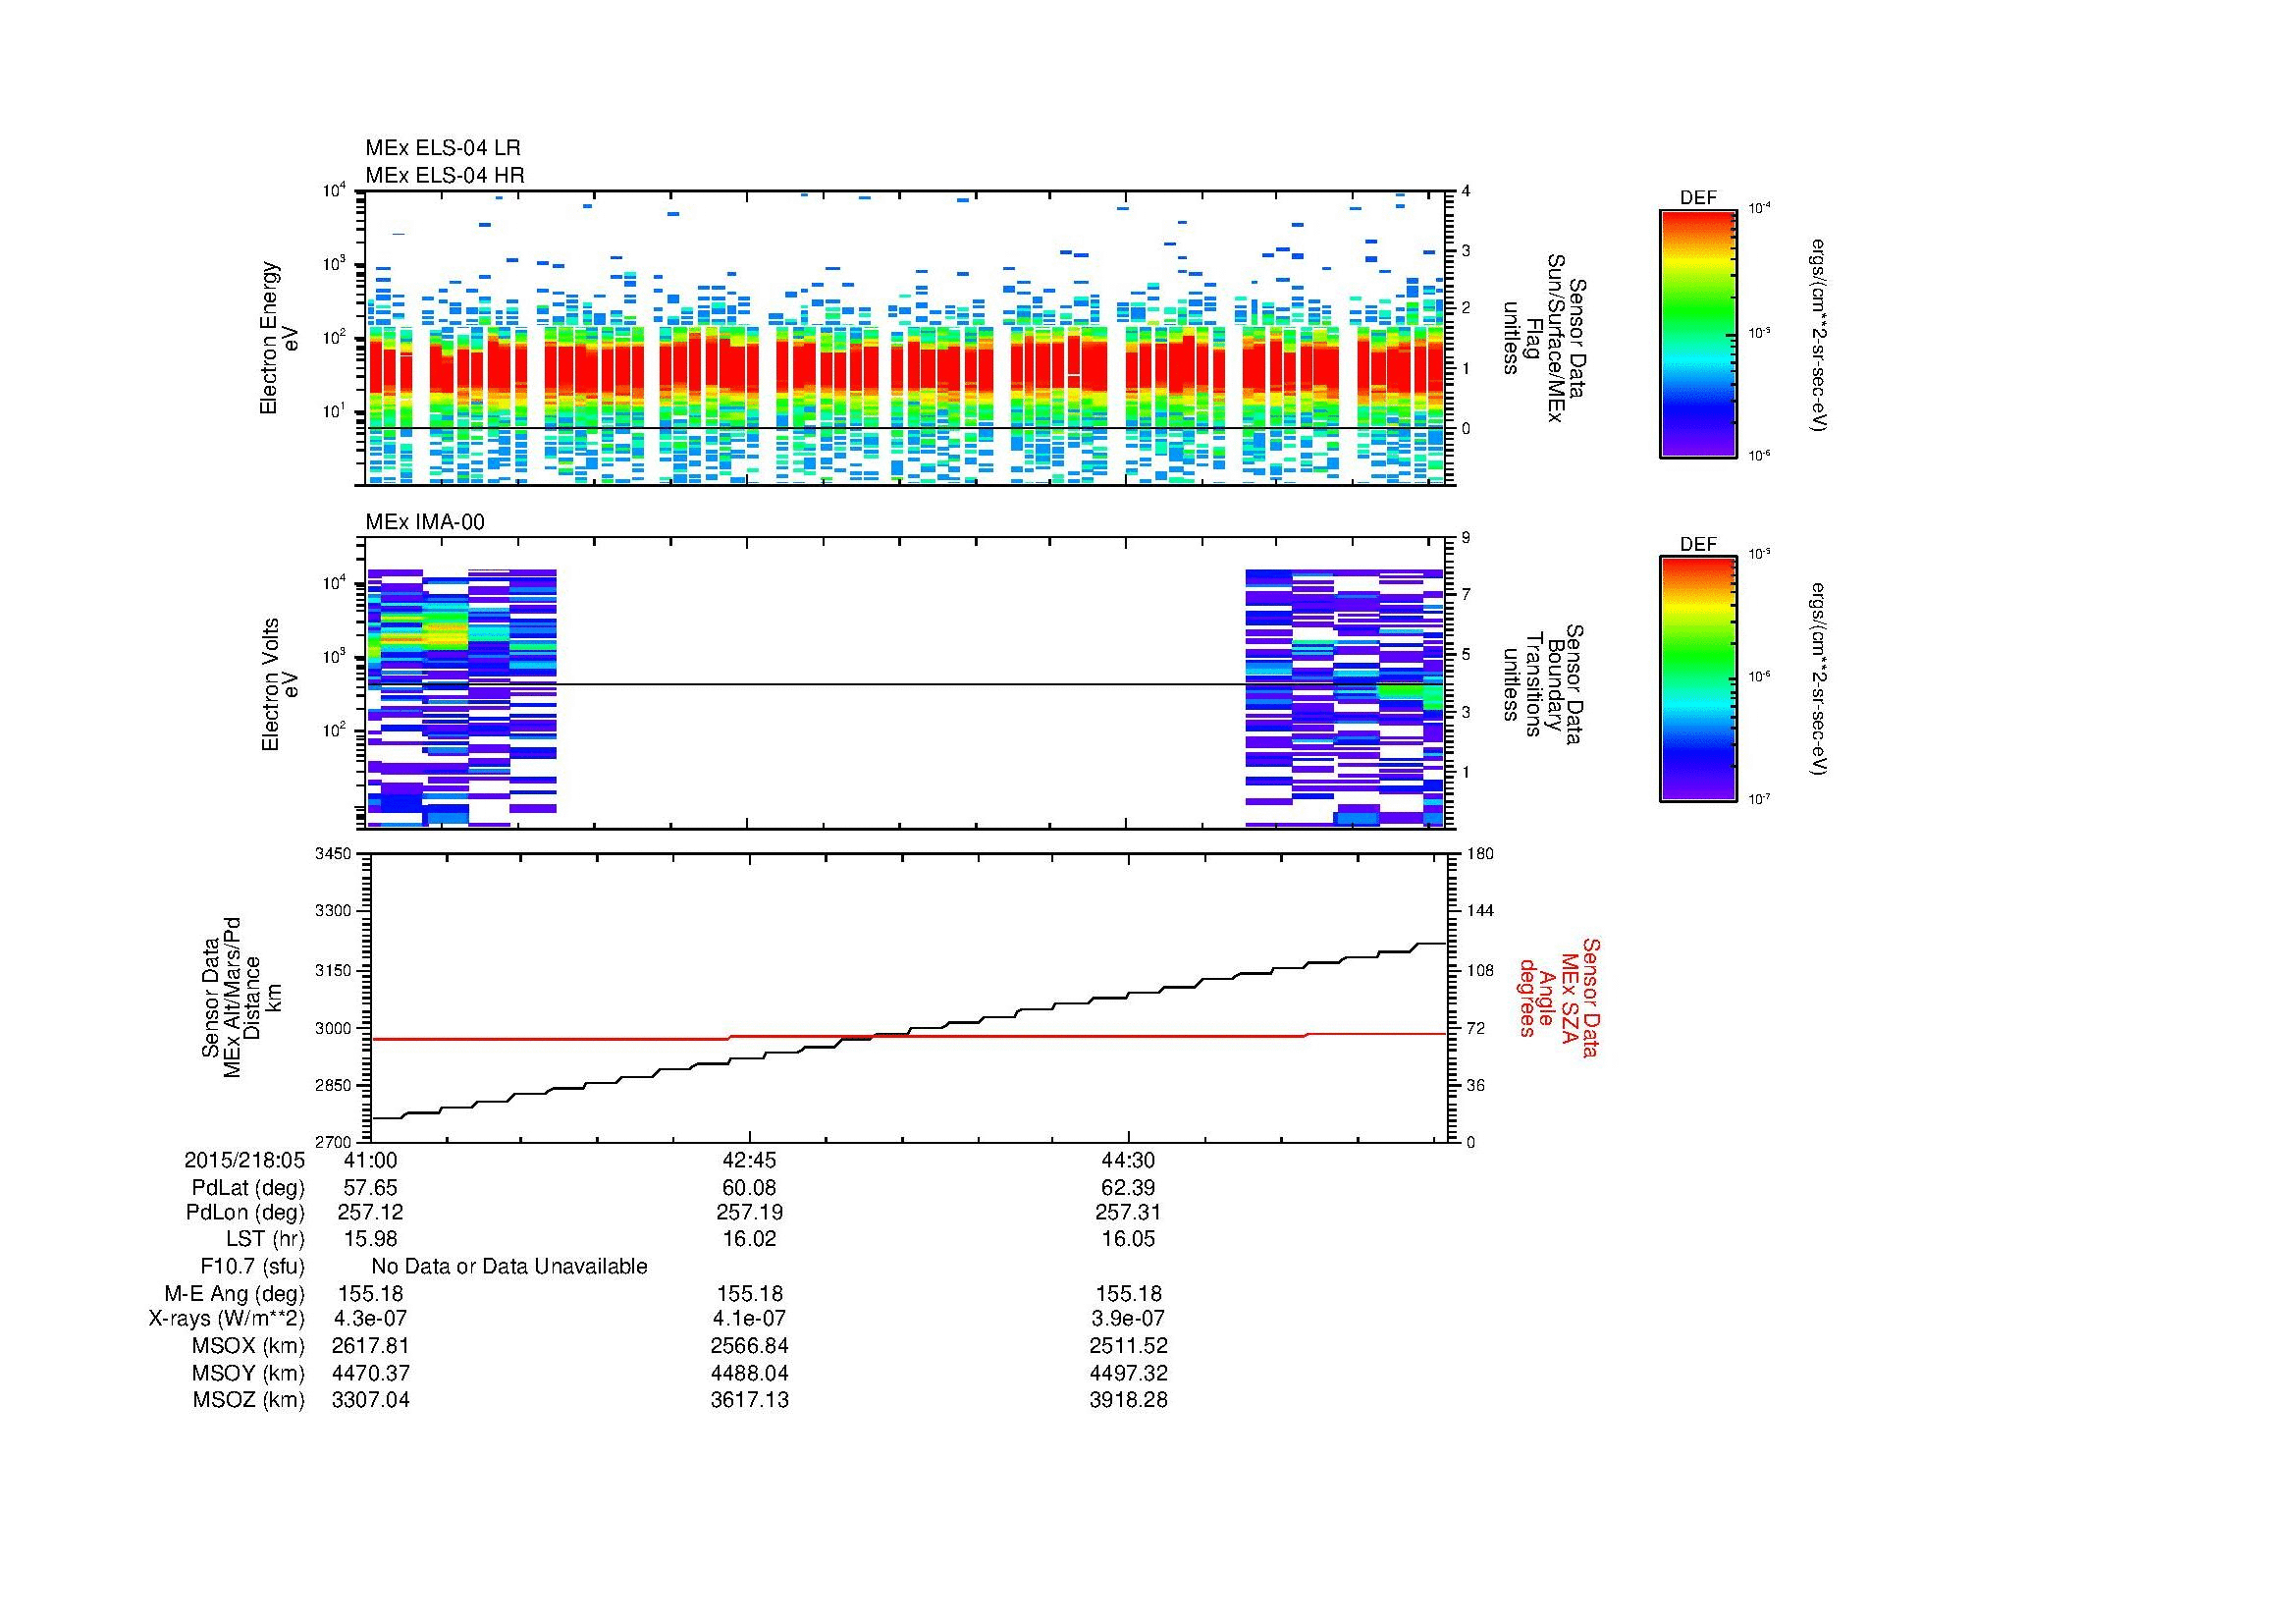Viewport: 2296px width, 1623px height.
Task: Click the 'M-E Ang (deg)' row label
Action: (235, 1293)
